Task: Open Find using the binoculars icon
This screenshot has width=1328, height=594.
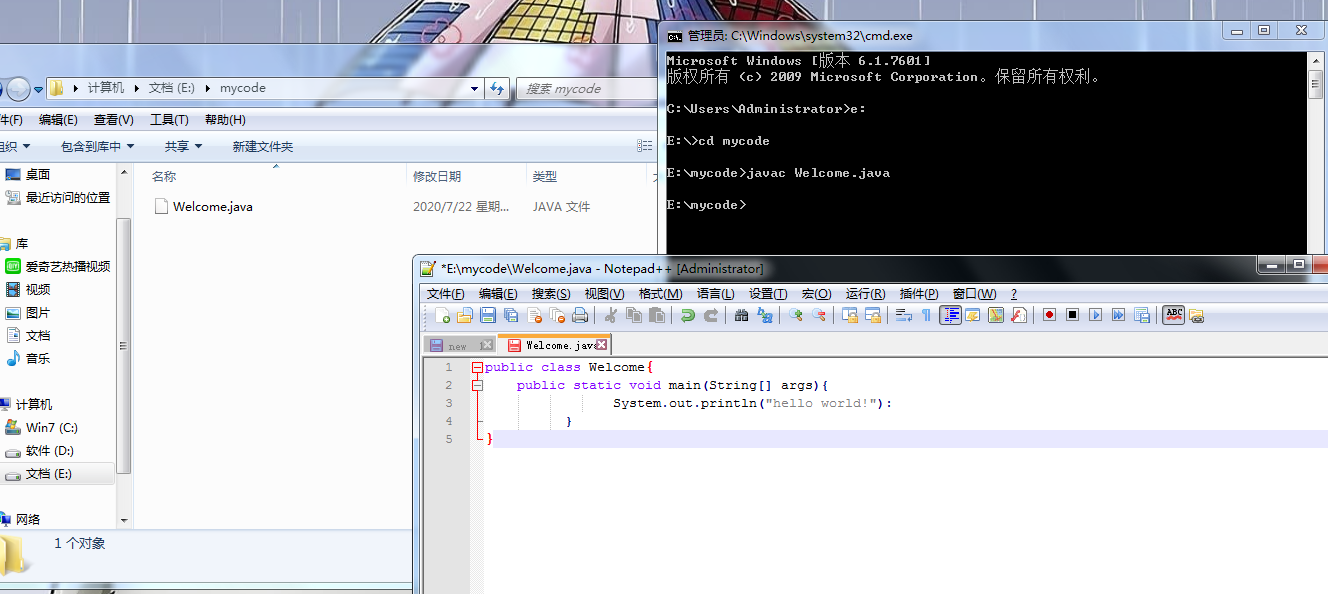Action: [x=742, y=315]
